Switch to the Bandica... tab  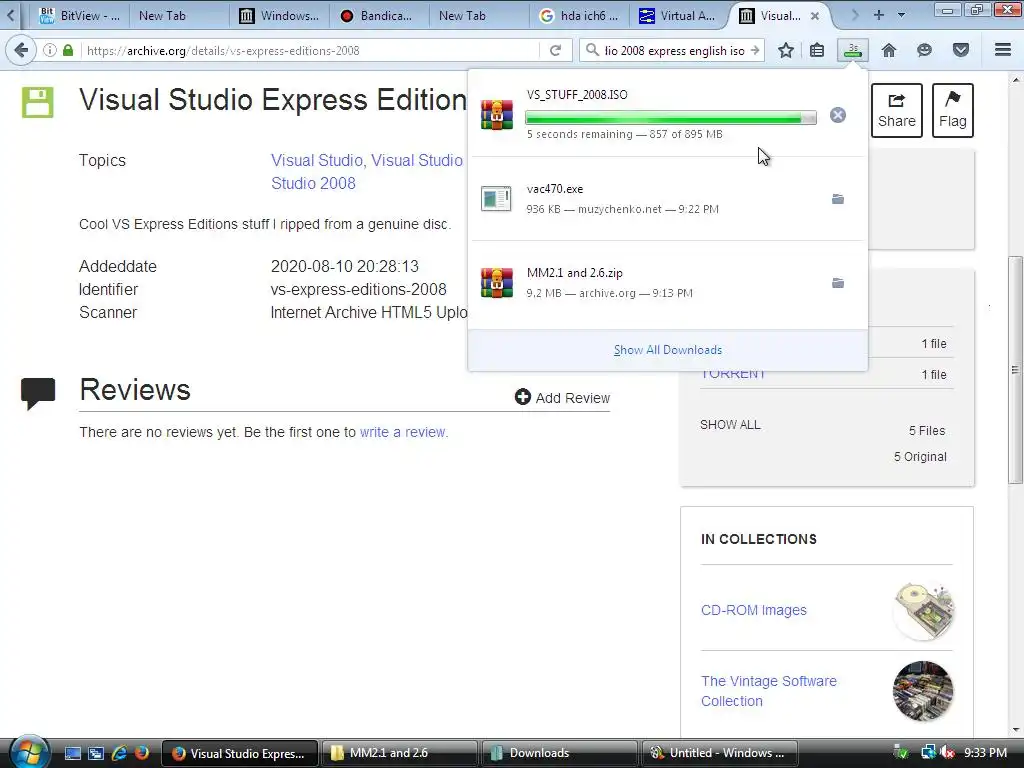click(x=379, y=16)
